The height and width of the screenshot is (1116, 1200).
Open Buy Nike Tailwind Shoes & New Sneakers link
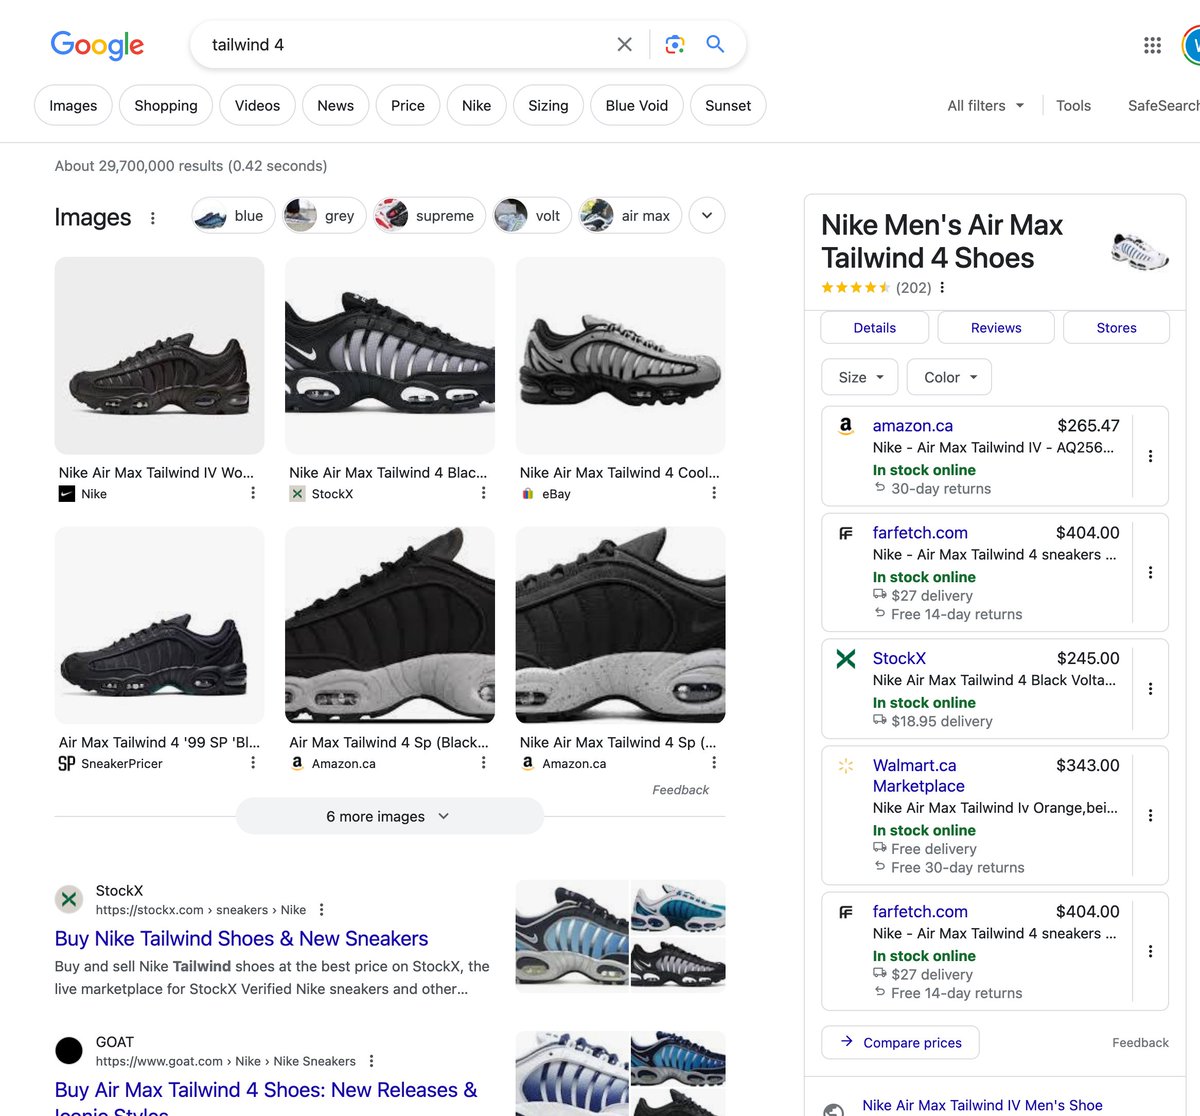pyautogui.click(x=241, y=939)
